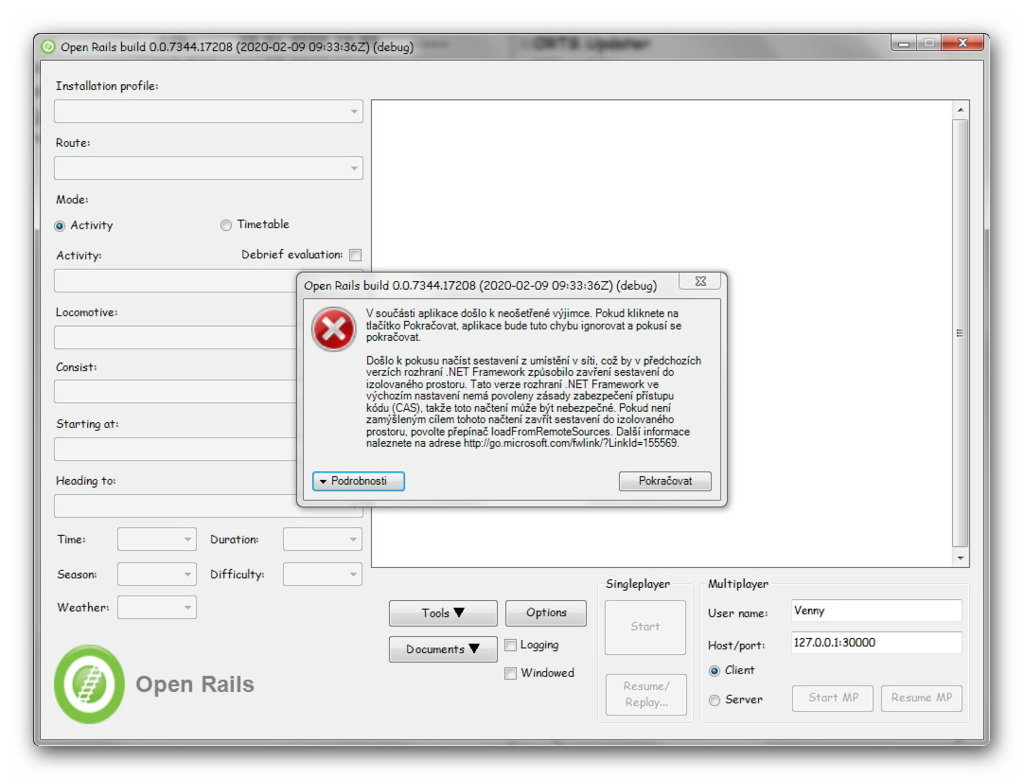
Task: Open the Time dropdown
Action: click(x=157, y=540)
